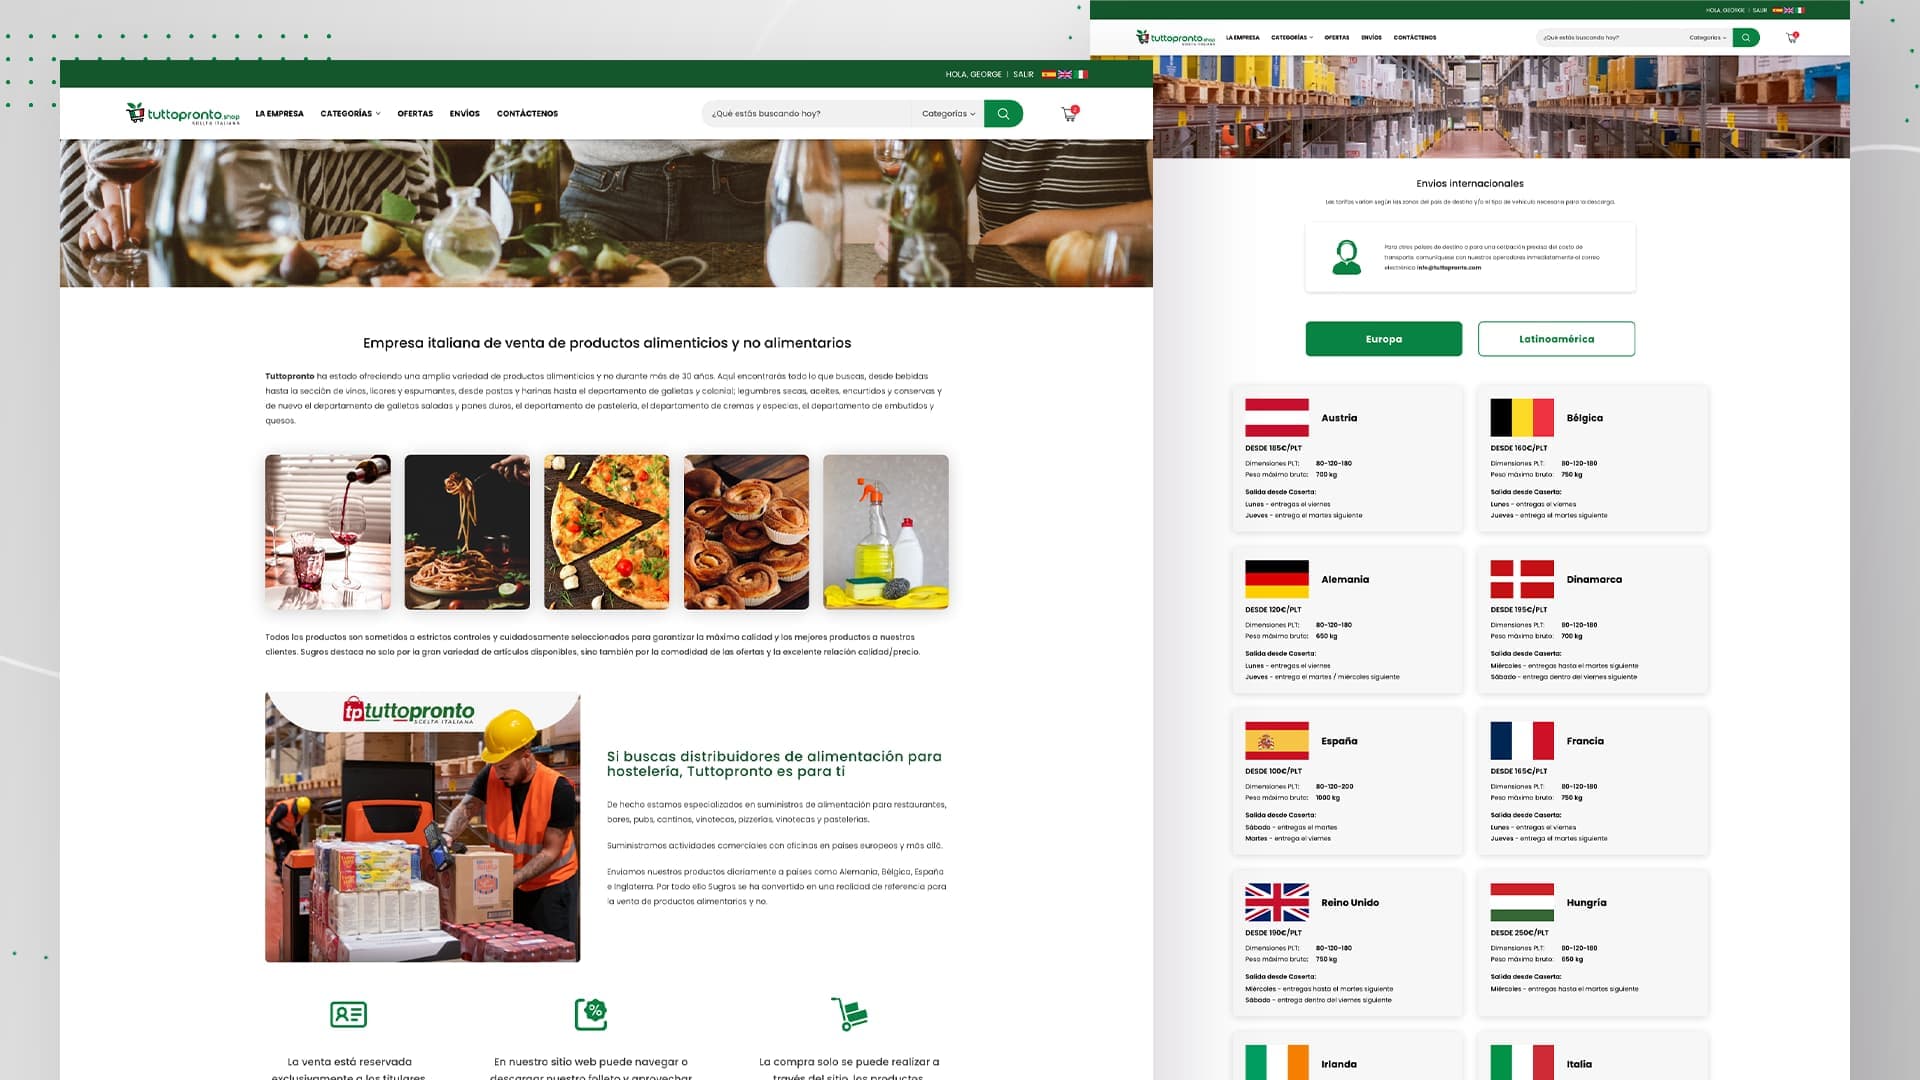The height and width of the screenshot is (1080, 1920).
Task: Open the pizza slices photo
Action: pyautogui.click(x=607, y=532)
